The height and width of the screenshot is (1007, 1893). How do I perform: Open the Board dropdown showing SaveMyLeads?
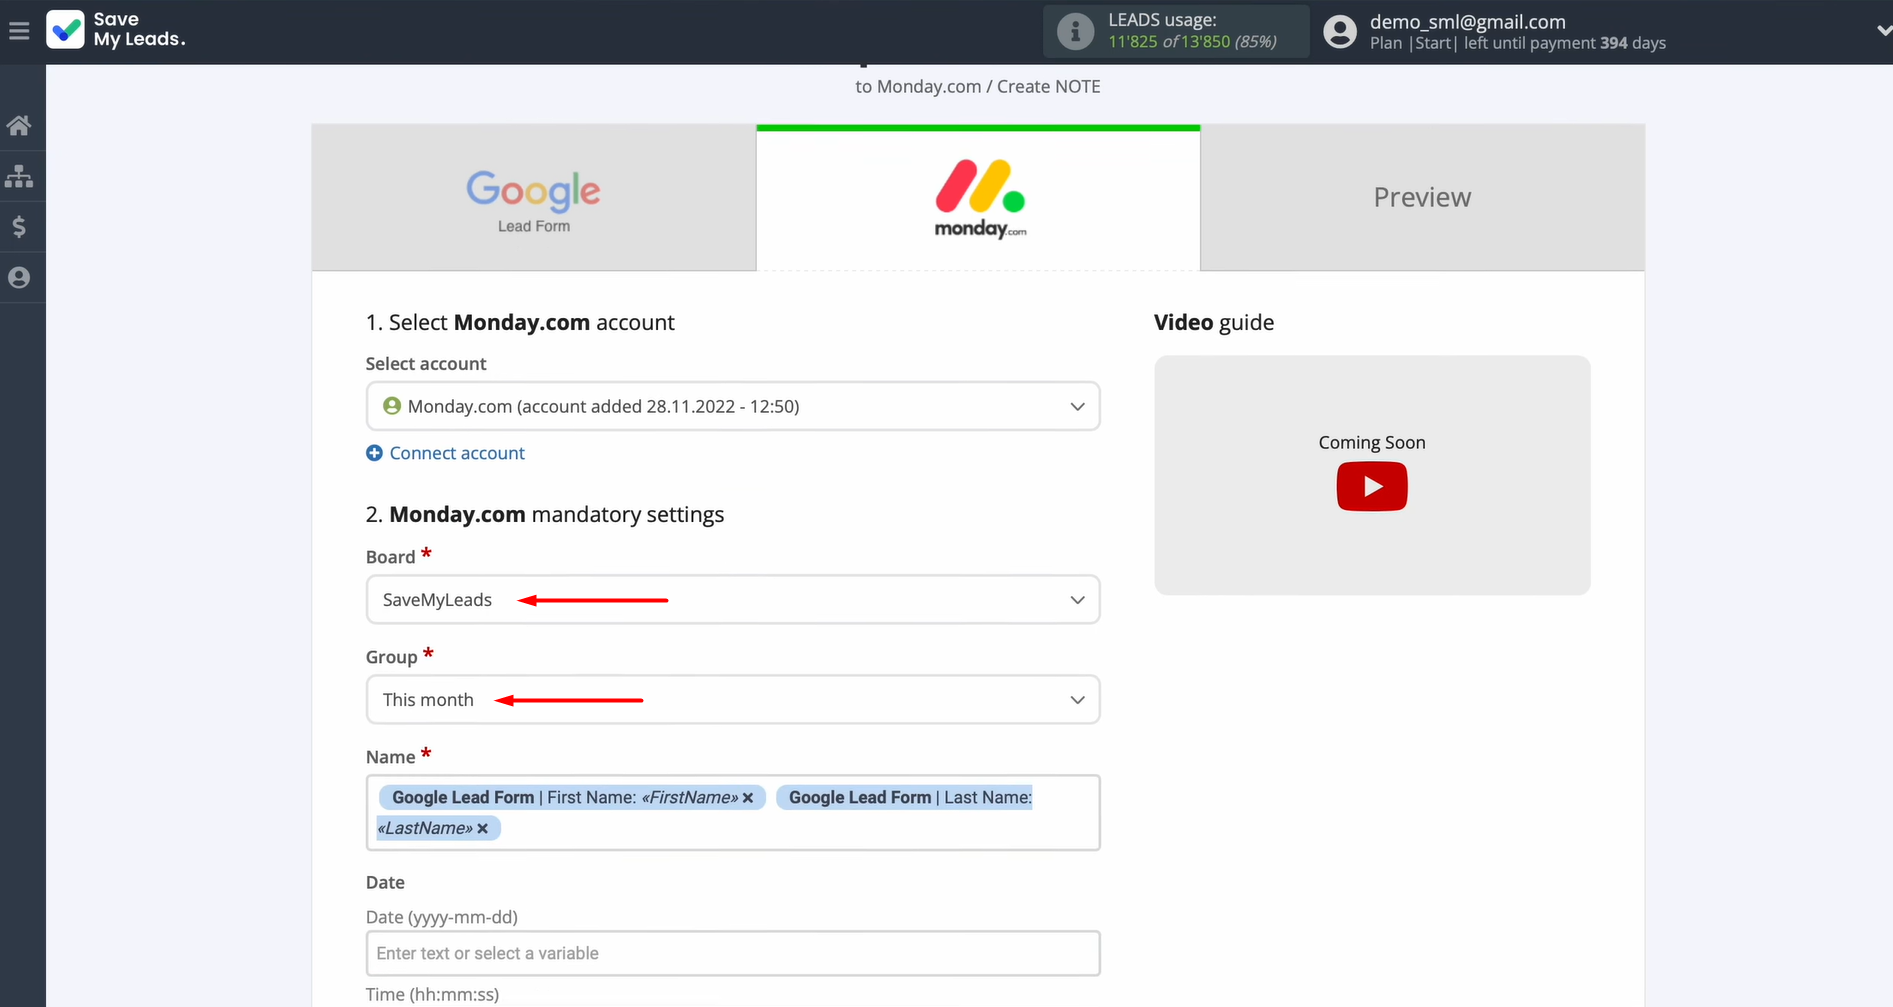pyautogui.click(x=732, y=600)
